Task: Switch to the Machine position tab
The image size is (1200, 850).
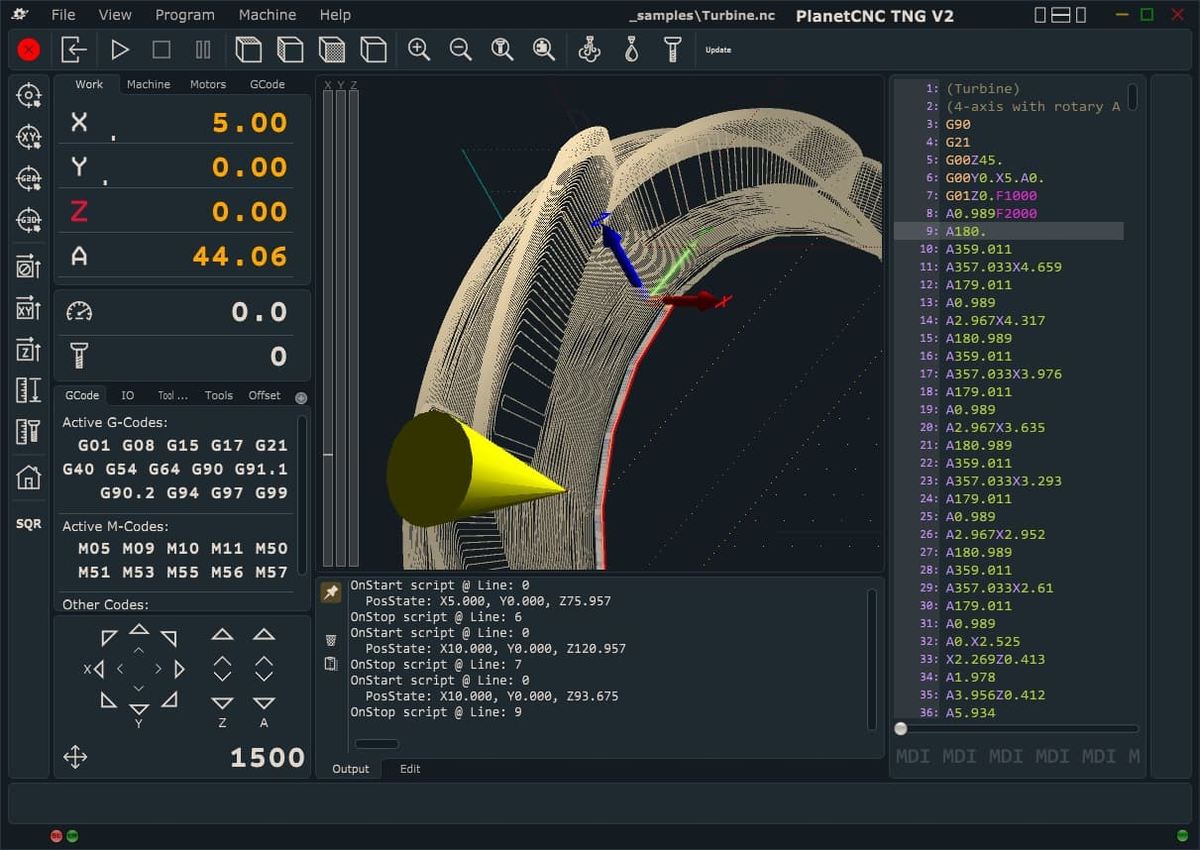Action: tap(148, 84)
